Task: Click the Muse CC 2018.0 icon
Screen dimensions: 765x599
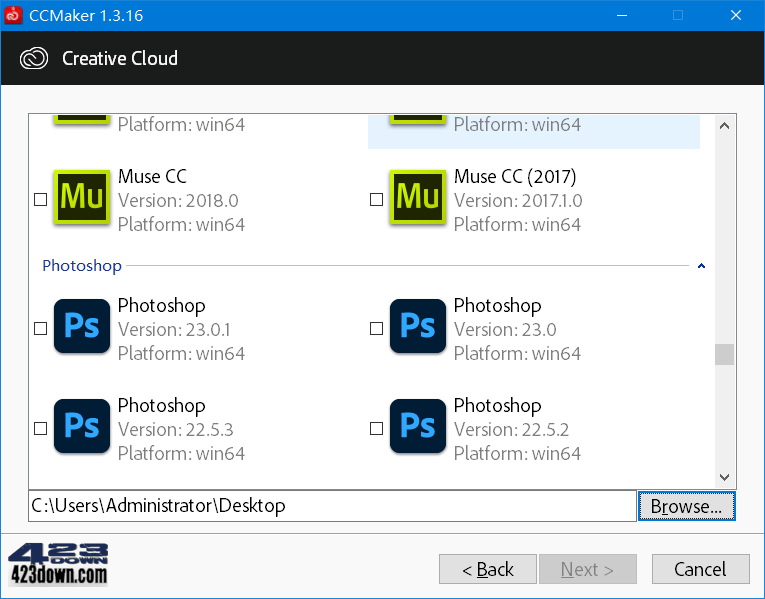Action: [x=81, y=197]
